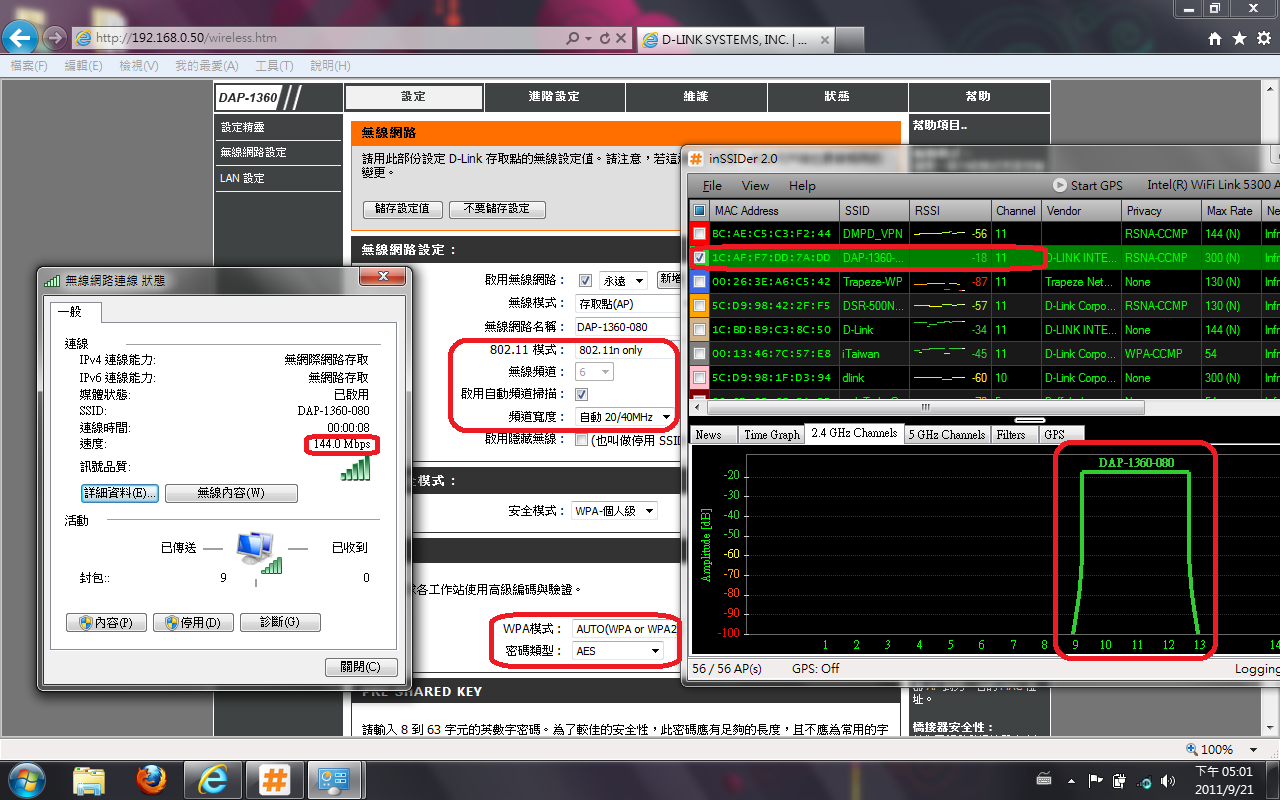Viewport: 1280px width, 800px height.
Task: Switch to inSSIDer taskbar icon
Action: (x=275, y=780)
